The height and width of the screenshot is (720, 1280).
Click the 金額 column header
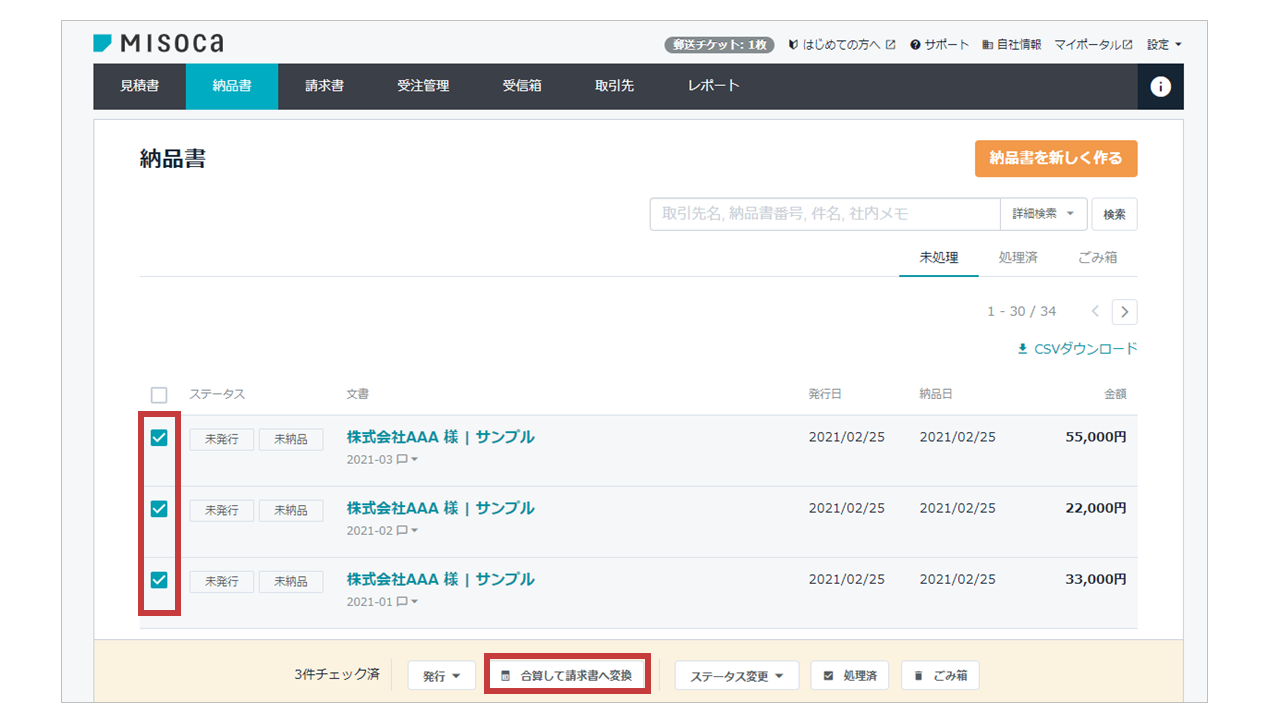(1115, 394)
